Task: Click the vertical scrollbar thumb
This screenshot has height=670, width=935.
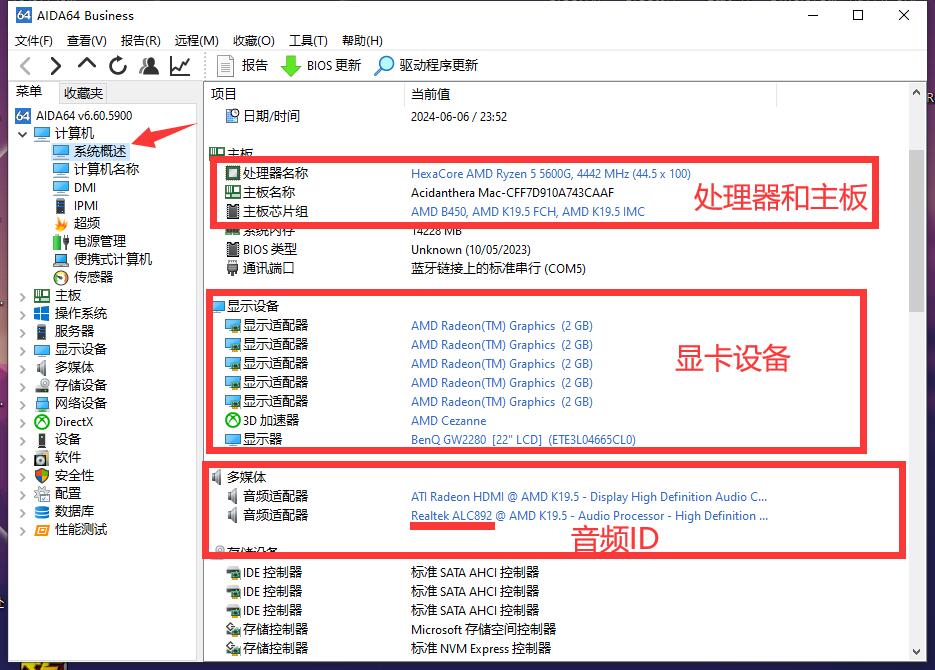Action: (x=916, y=231)
